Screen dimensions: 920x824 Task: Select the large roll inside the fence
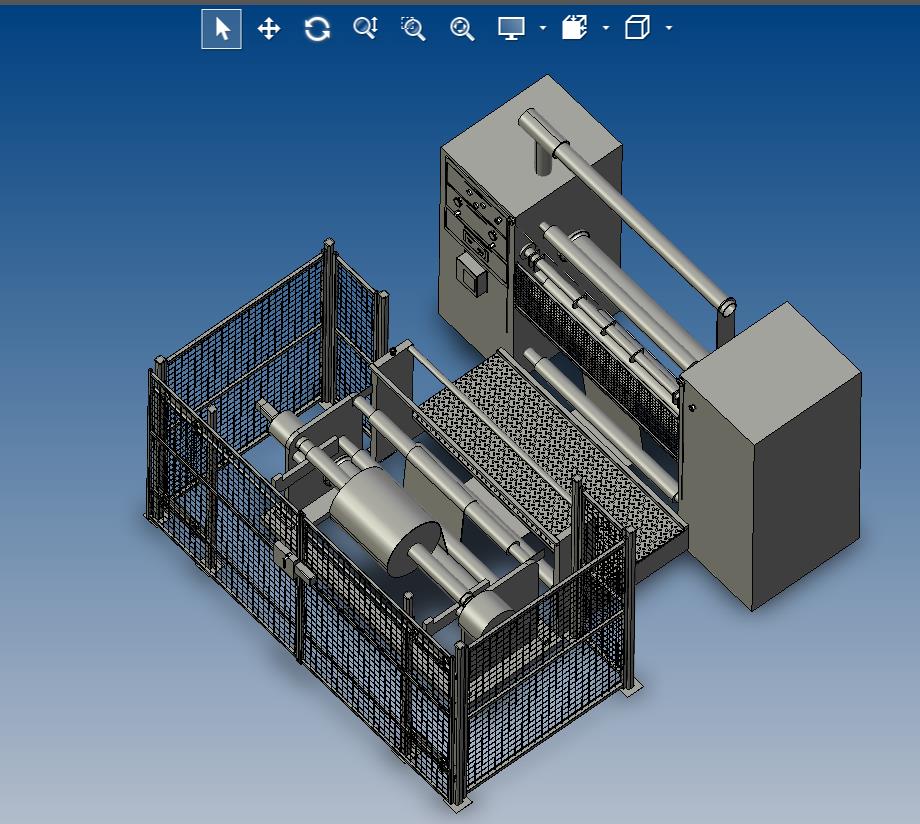tap(383, 520)
